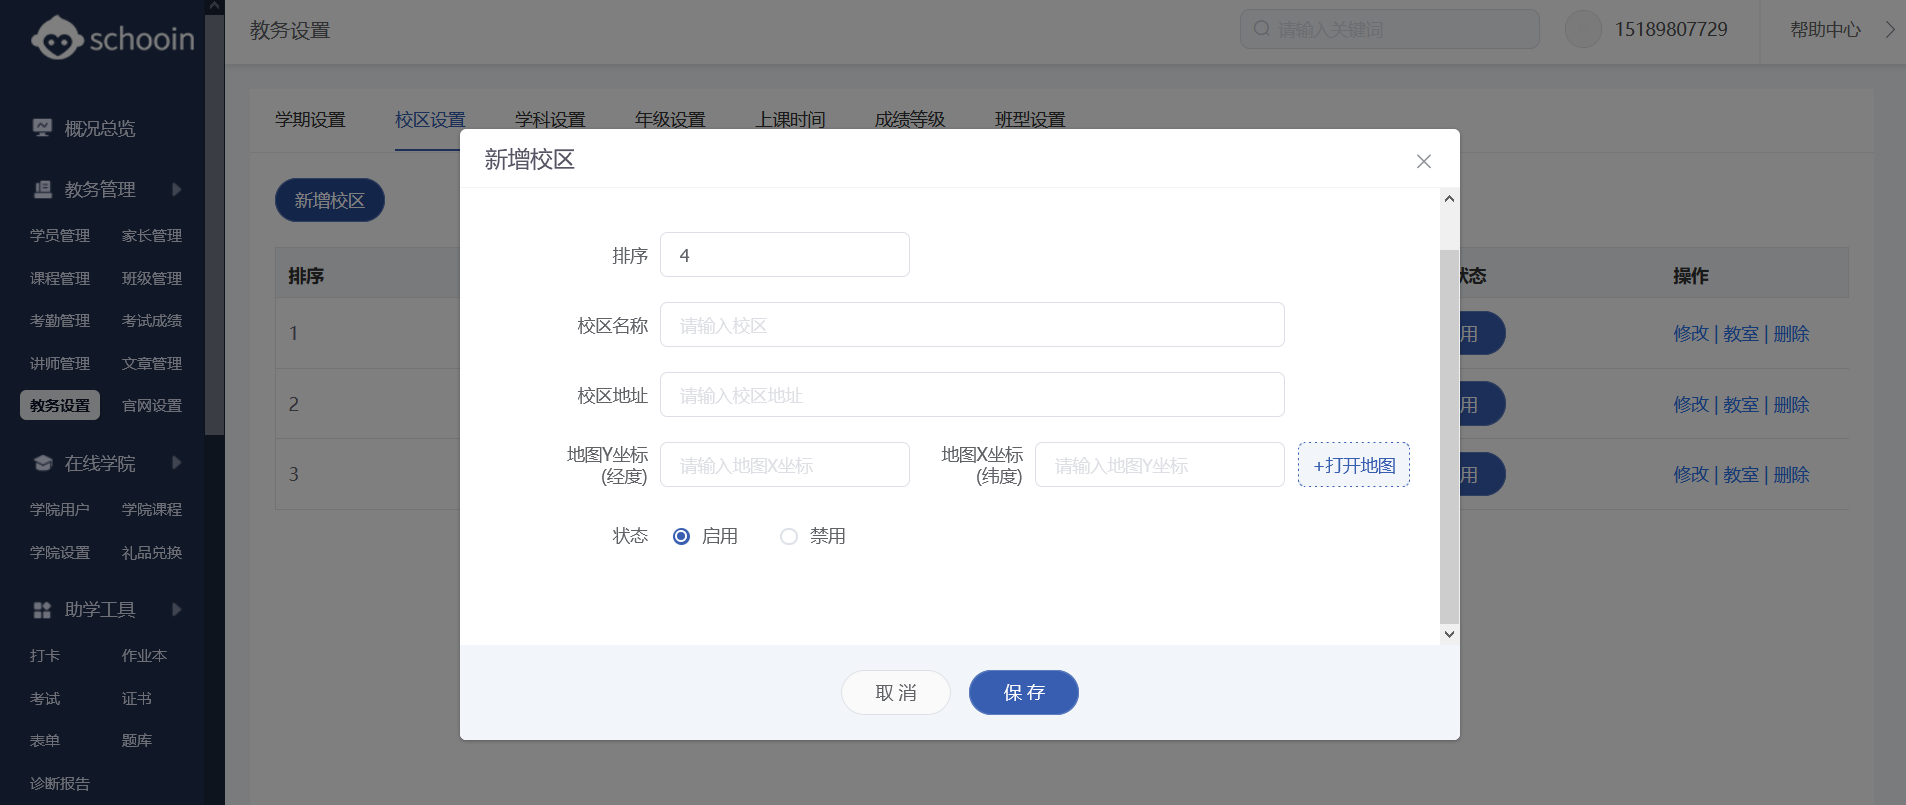
Task: Click the 助学工具 grid icon
Action: [x=42, y=610]
